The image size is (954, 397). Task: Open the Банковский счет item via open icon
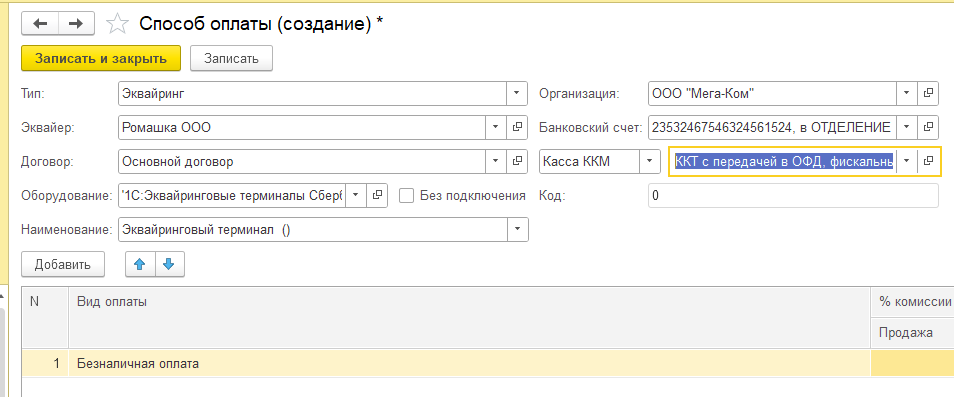click(928, 128)
